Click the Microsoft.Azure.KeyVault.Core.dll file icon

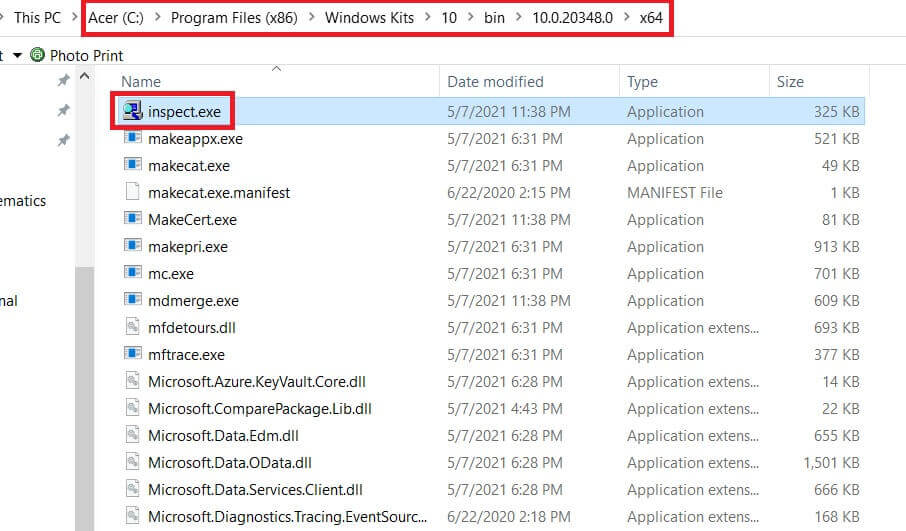132,380
